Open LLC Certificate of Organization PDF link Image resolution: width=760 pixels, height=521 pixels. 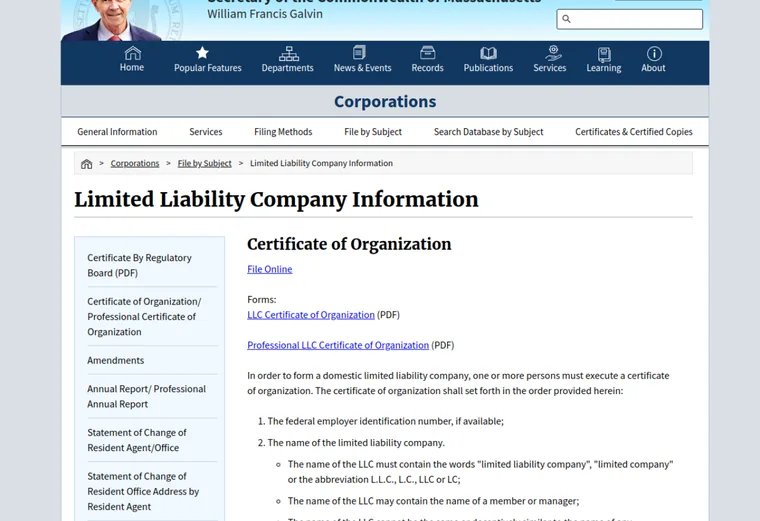311,315
